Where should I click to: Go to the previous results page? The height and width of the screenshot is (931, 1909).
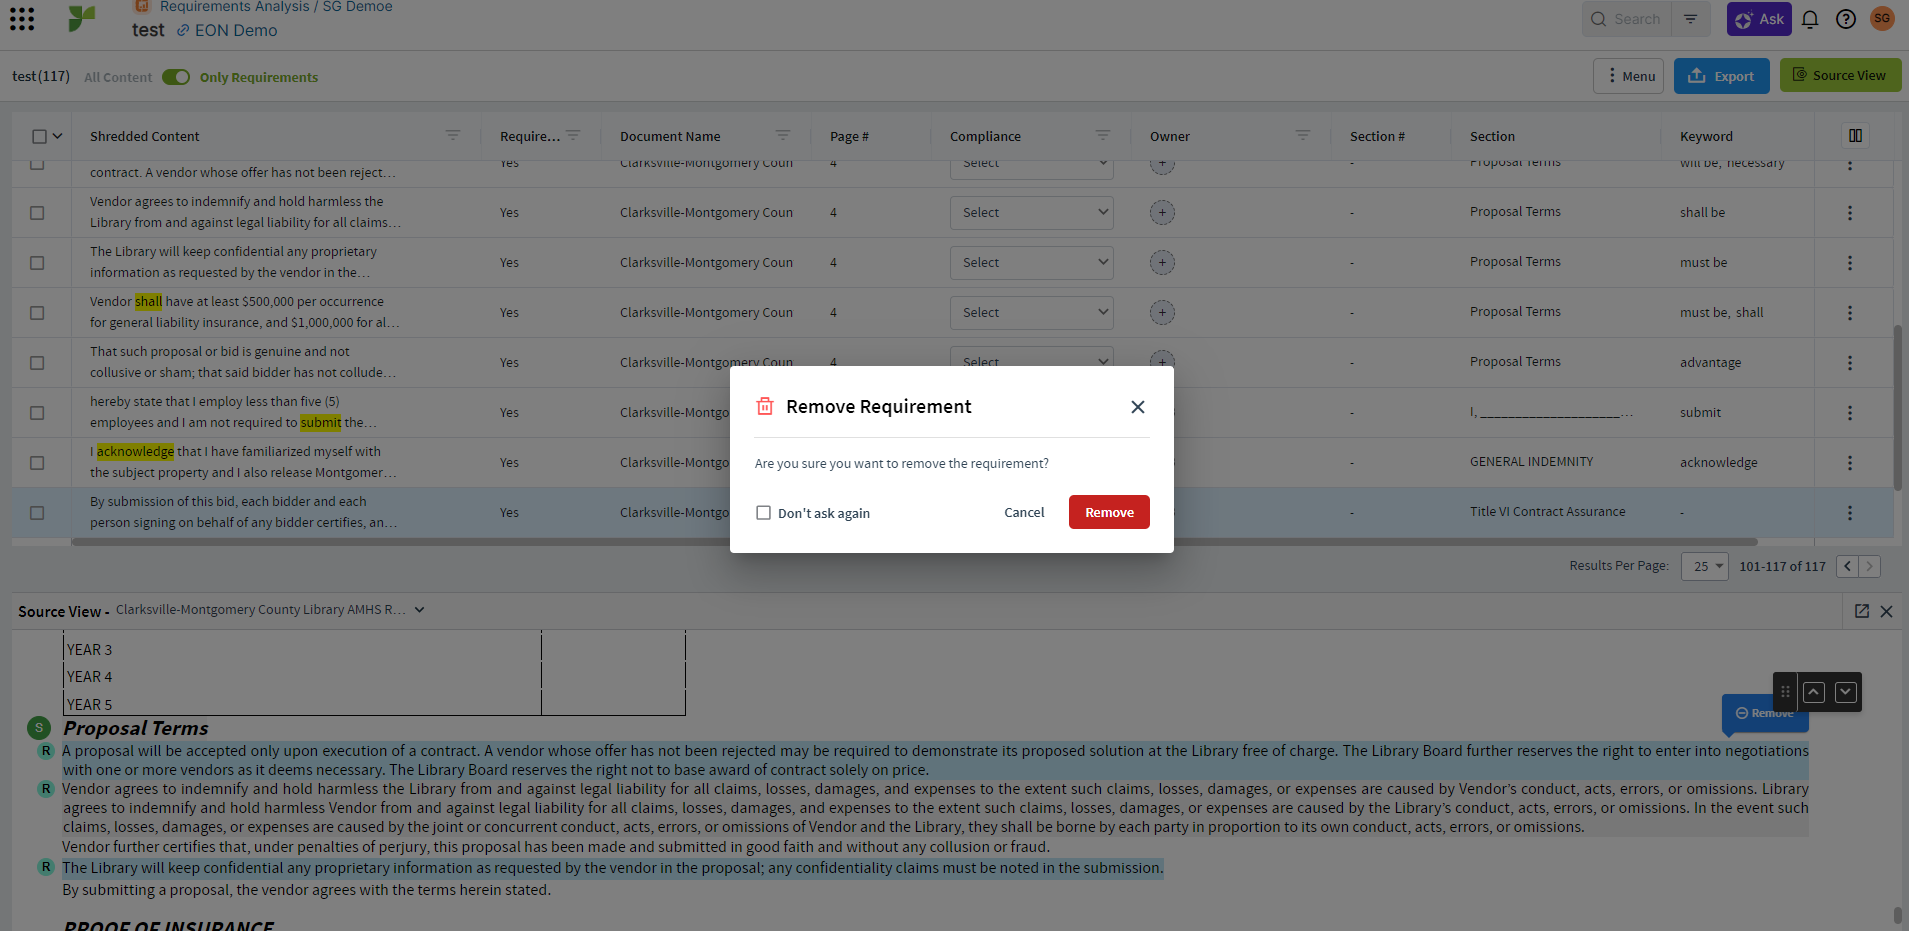point(1847,566)
